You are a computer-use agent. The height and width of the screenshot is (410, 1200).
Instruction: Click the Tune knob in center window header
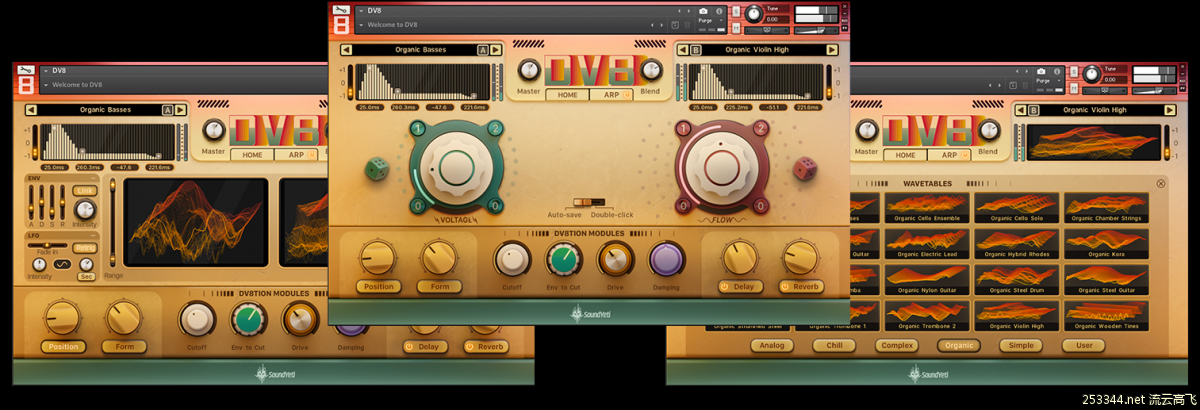click(x=752, y=14)
